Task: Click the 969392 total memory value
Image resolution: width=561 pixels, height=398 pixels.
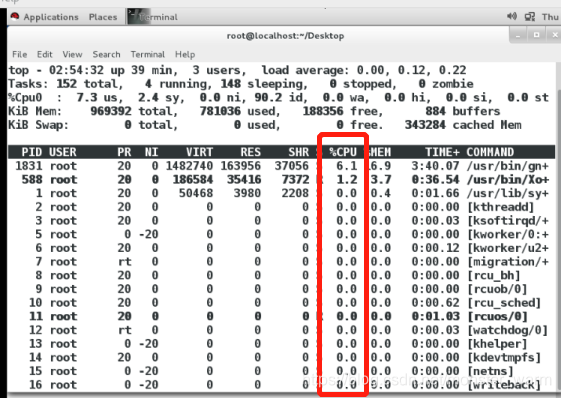Action: tap(111, 111)
